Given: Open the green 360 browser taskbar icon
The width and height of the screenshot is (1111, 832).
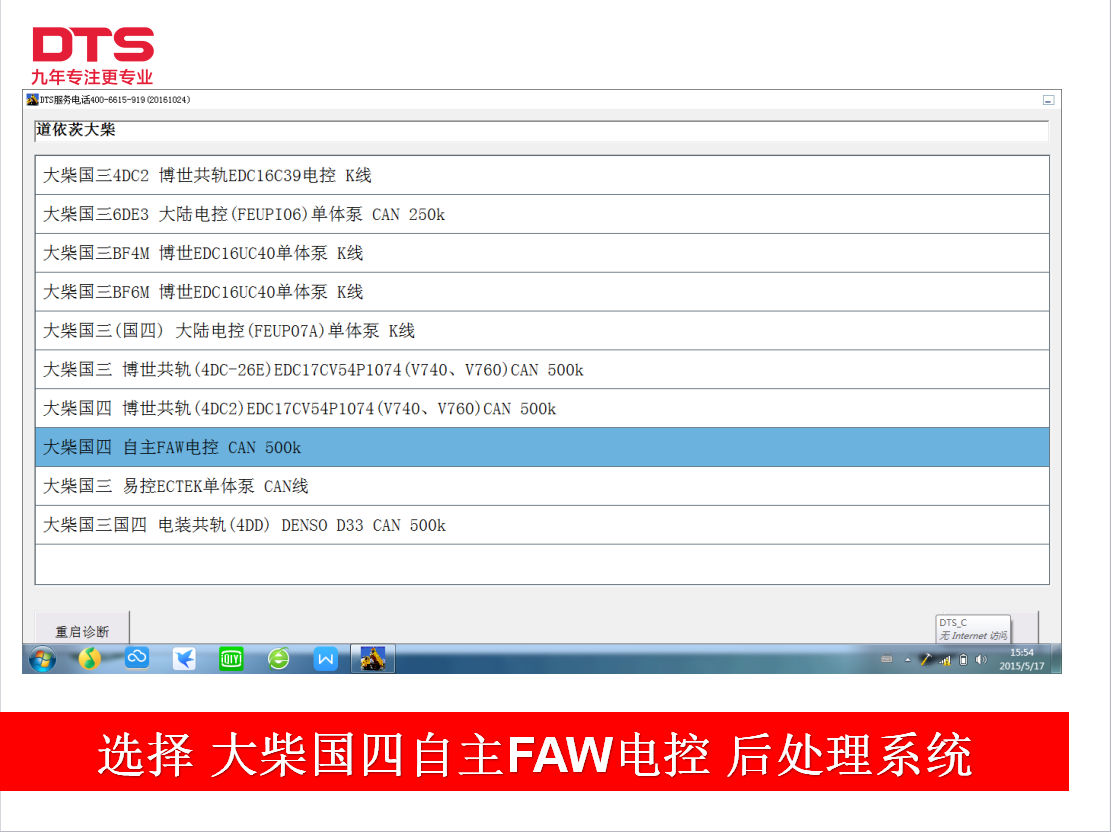Looking at the screenshot, I should (x=278, y=659).
